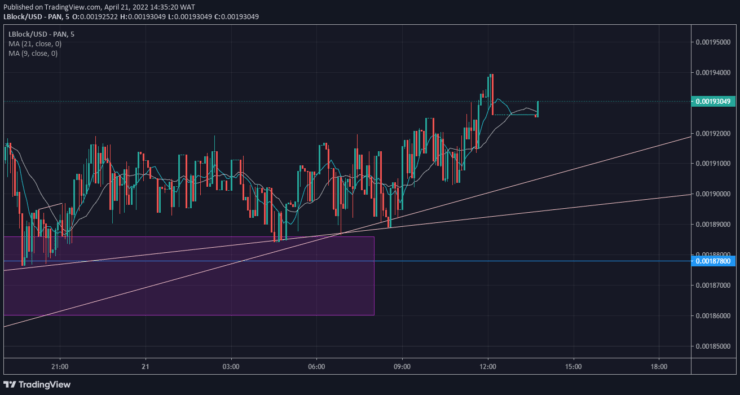Click the OHLC values in the header line
Screen dimensions: 740x395
pos(165,17)
